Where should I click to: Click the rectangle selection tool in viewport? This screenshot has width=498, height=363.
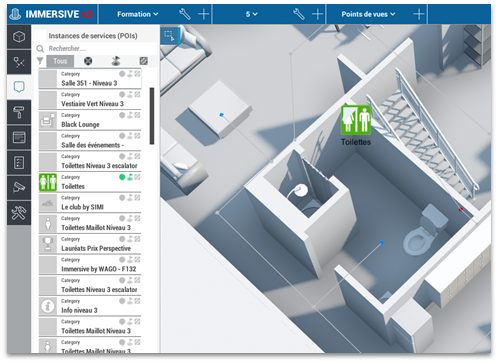[x=170, y=36]
